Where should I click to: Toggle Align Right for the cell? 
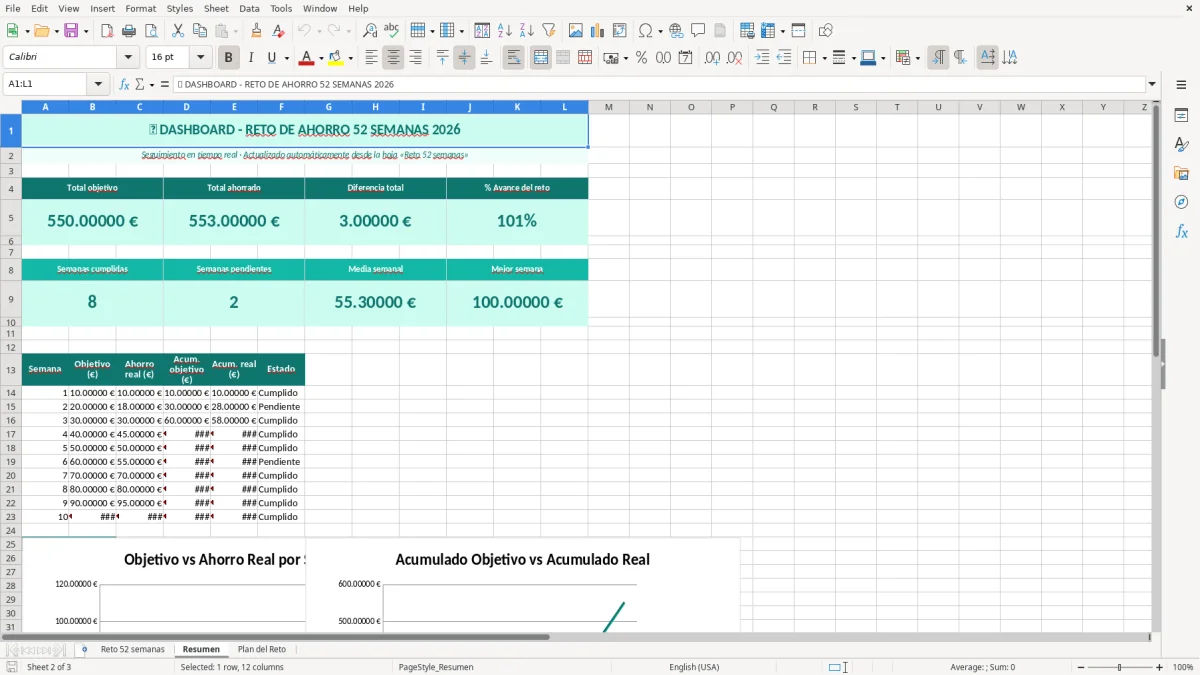[x=415, y=58]
